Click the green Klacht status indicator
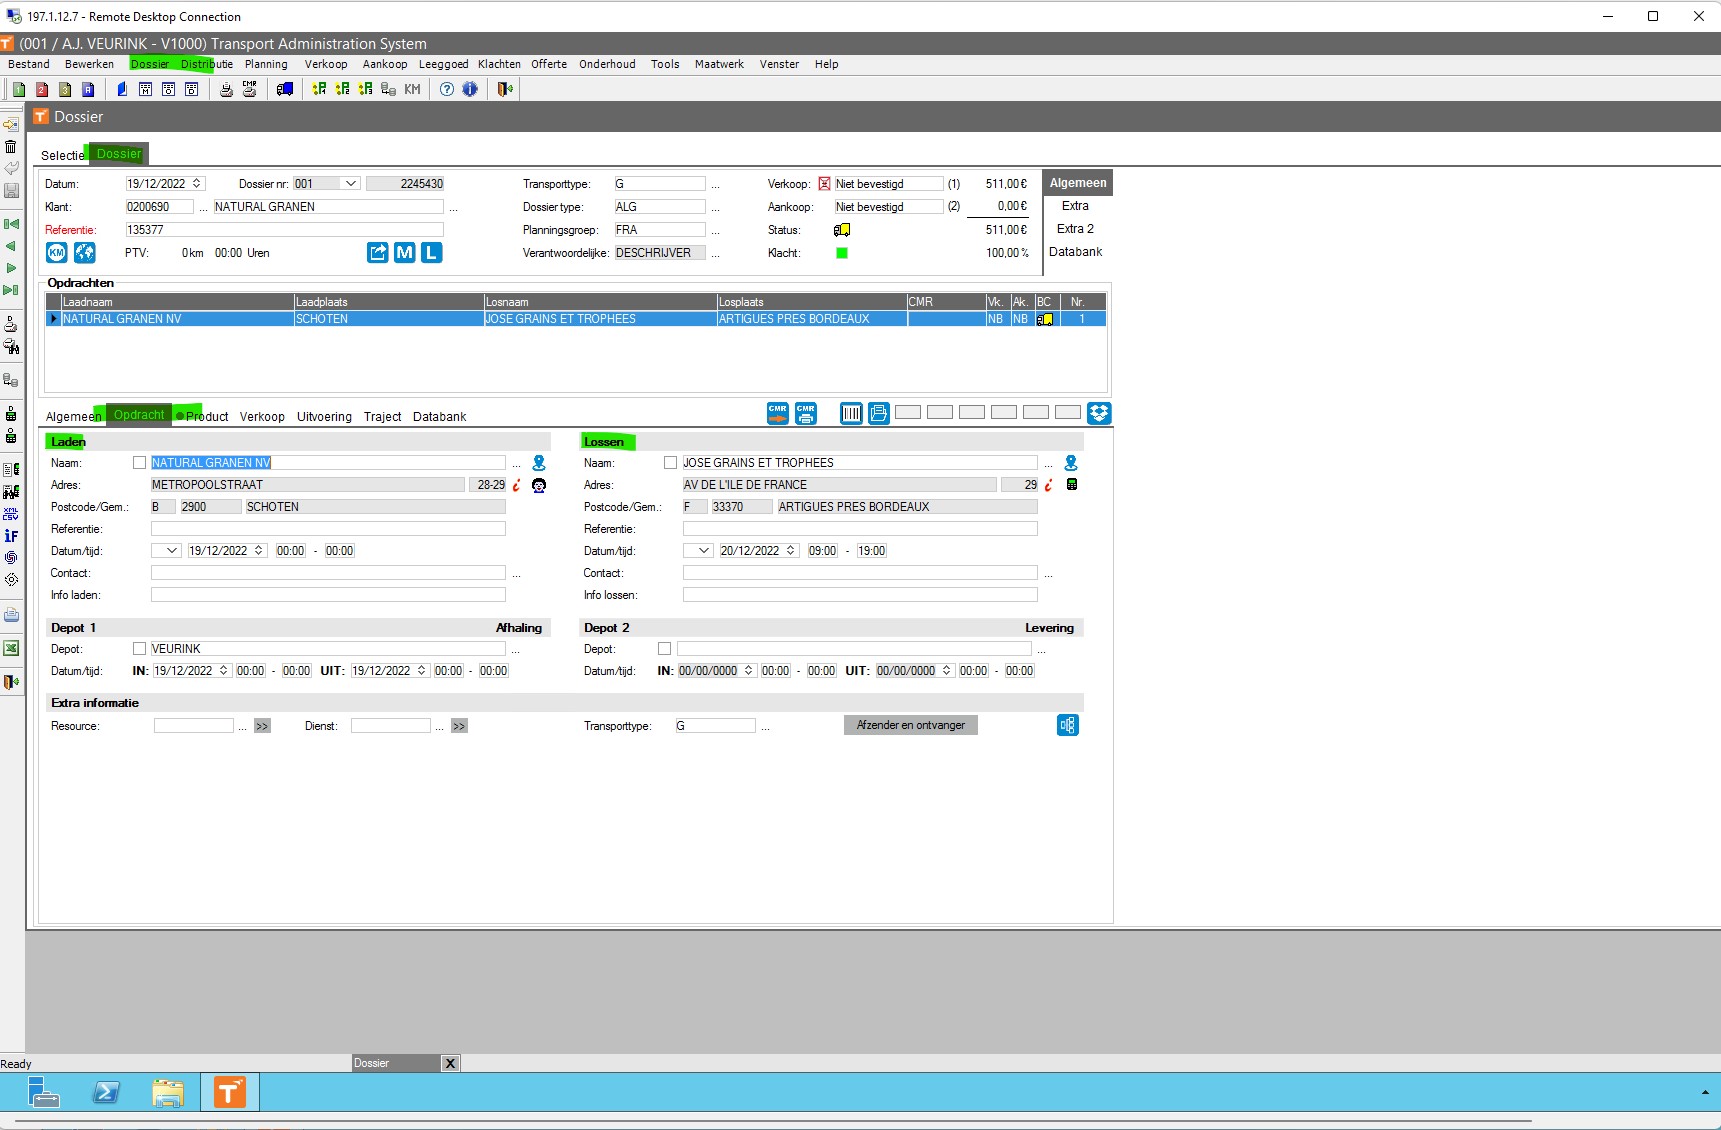This screenshot has width=1721, height=1130. 842,253
